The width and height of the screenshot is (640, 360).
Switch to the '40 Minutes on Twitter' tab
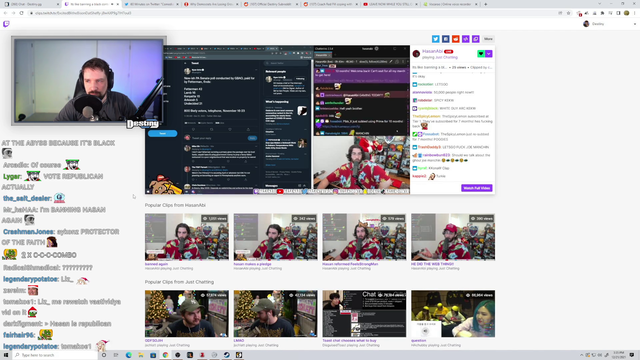pyautogui.click(x=151, y=4)
